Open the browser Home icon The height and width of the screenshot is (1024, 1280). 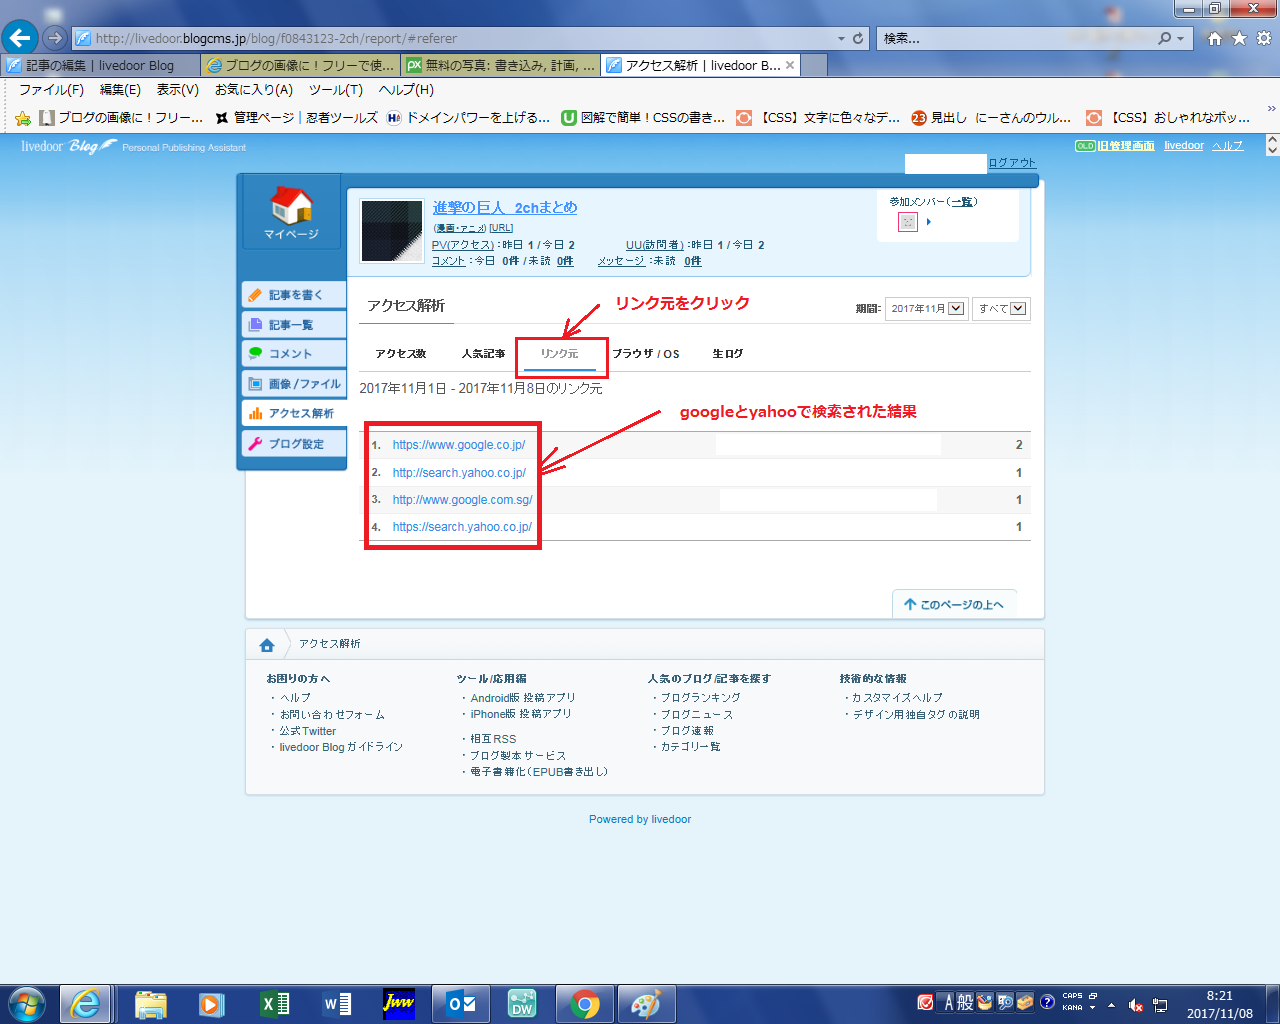click(x=1215, y=38)
